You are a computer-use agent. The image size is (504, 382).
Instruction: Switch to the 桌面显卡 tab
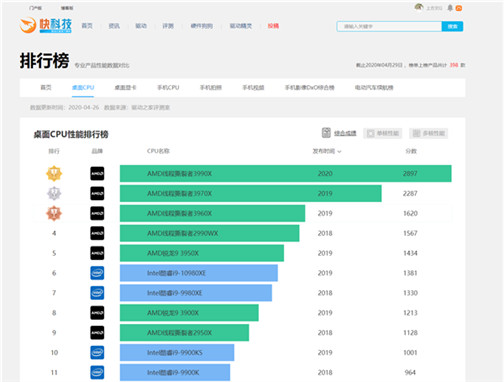click(125, 88)
